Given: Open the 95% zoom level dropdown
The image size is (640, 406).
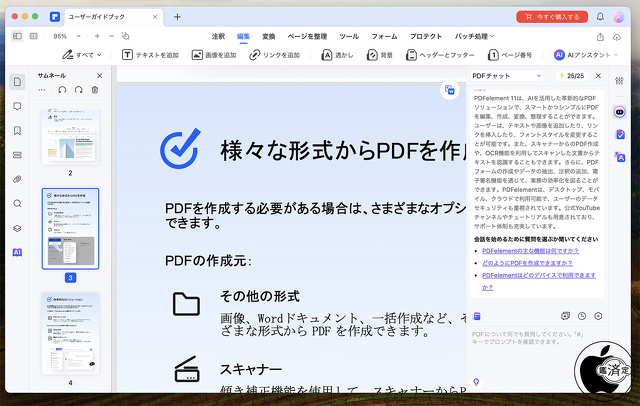Looking at the screenshot, I should [67, 36].
